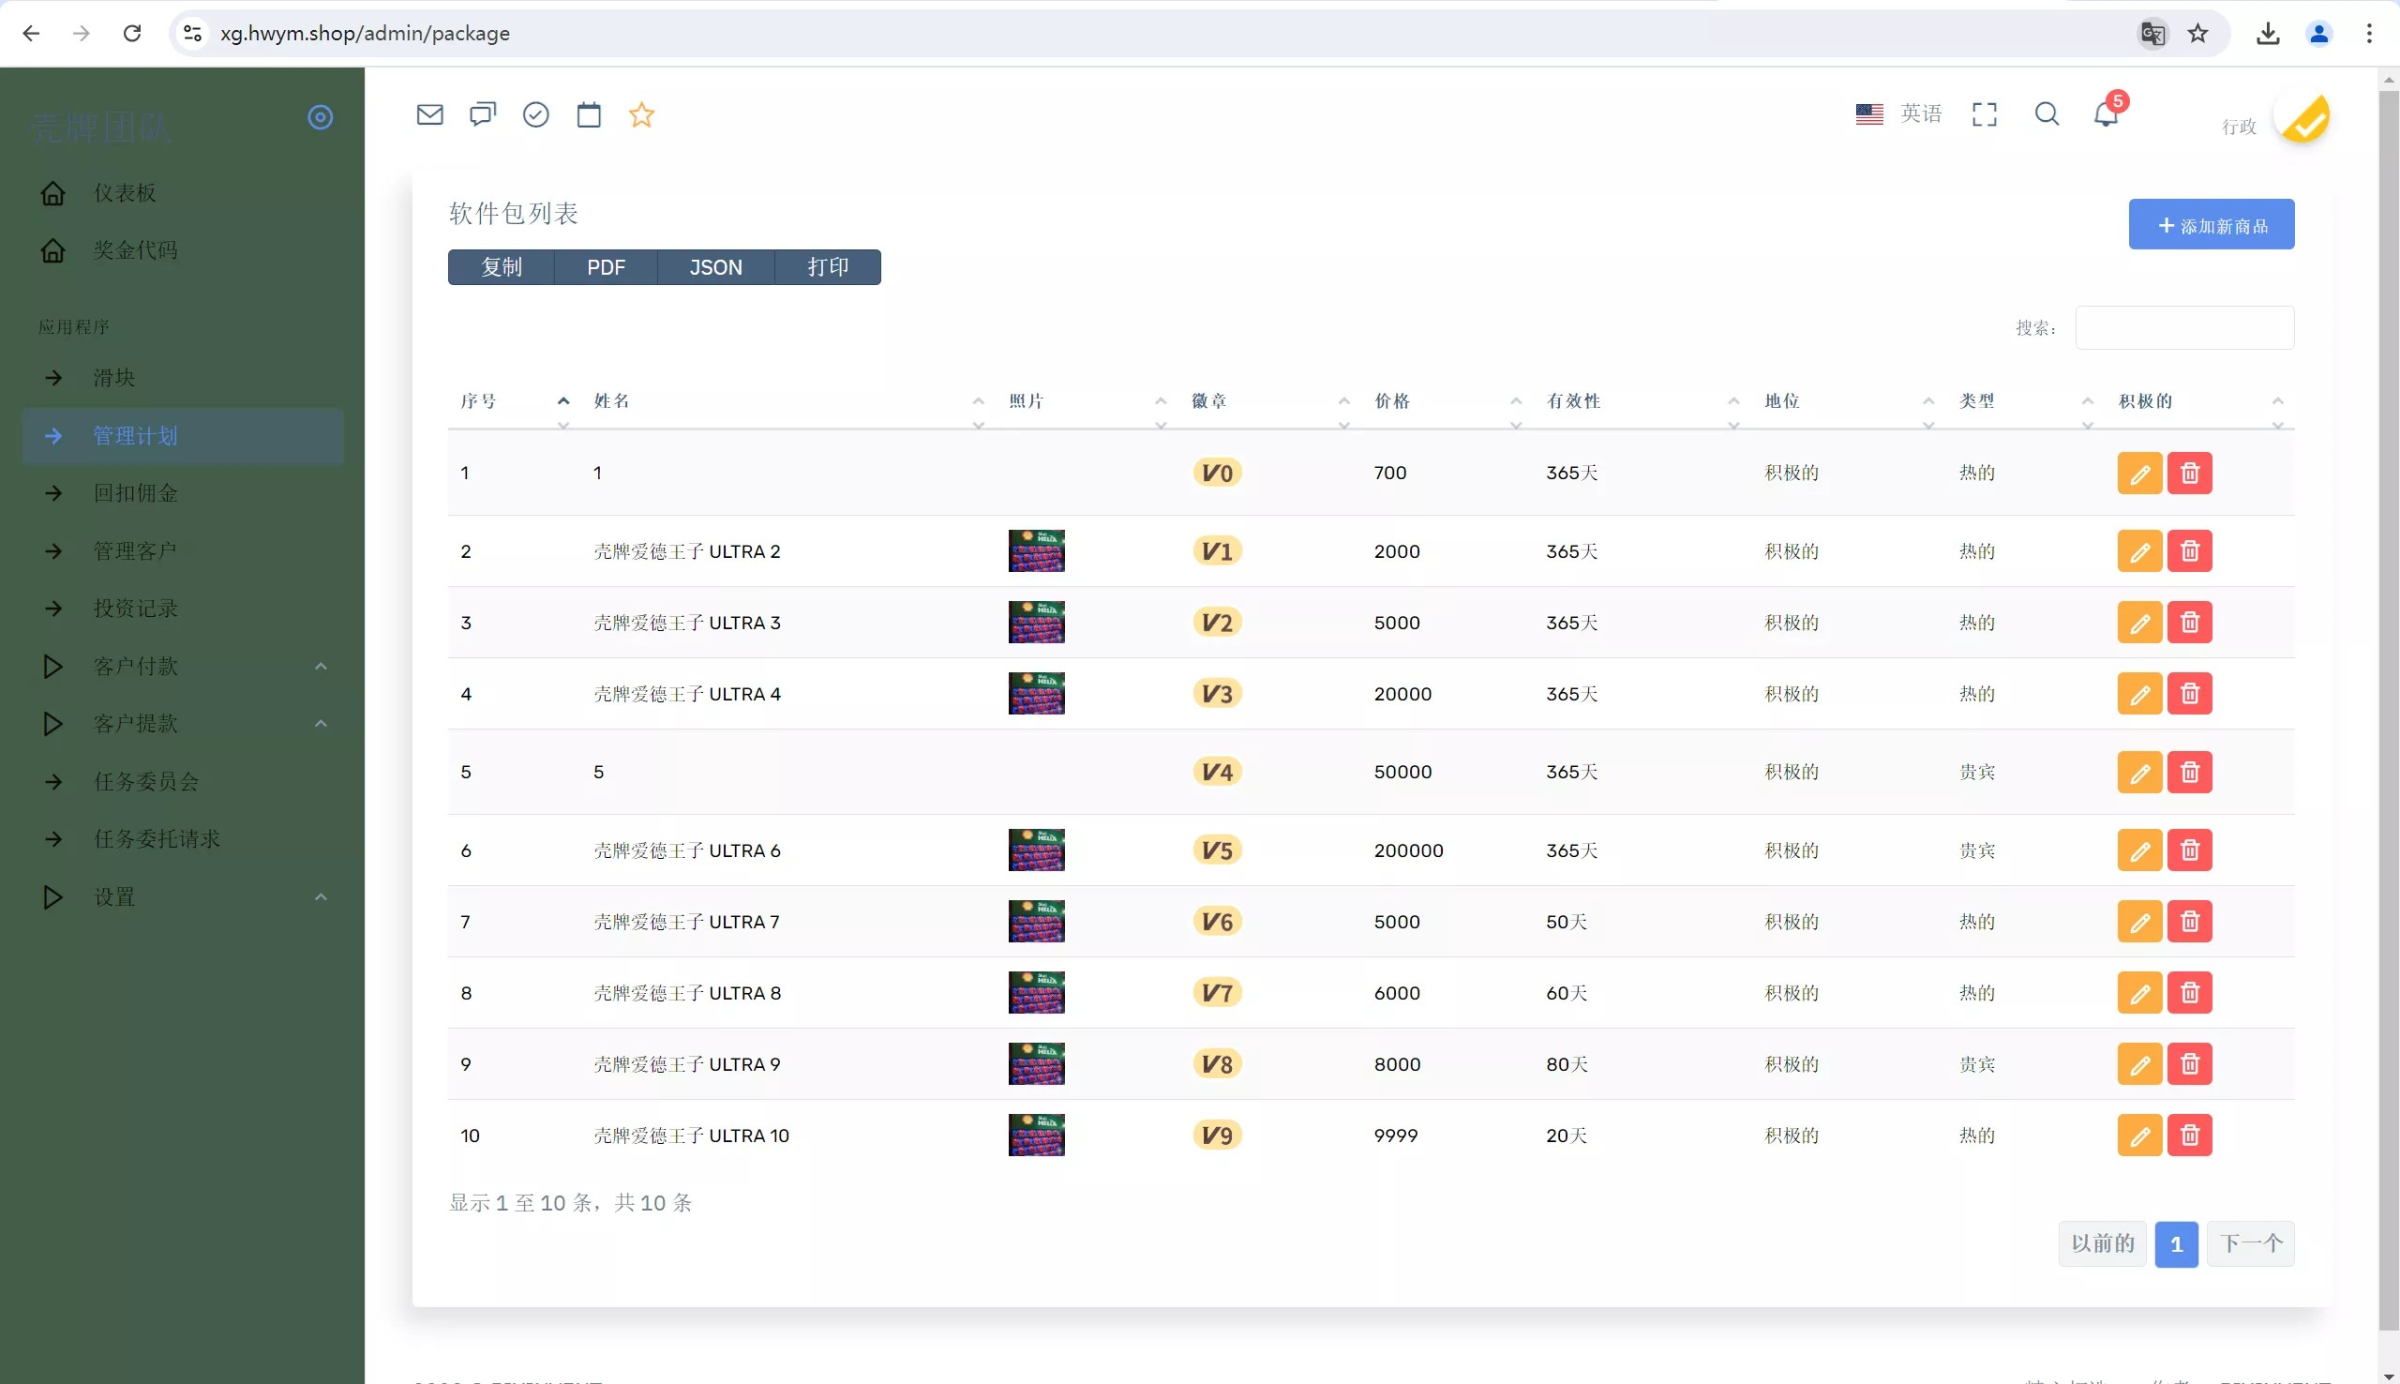
Task: Toggle fullscreen mode icon
Action: pyautogui.click(x=1984, y=115)
